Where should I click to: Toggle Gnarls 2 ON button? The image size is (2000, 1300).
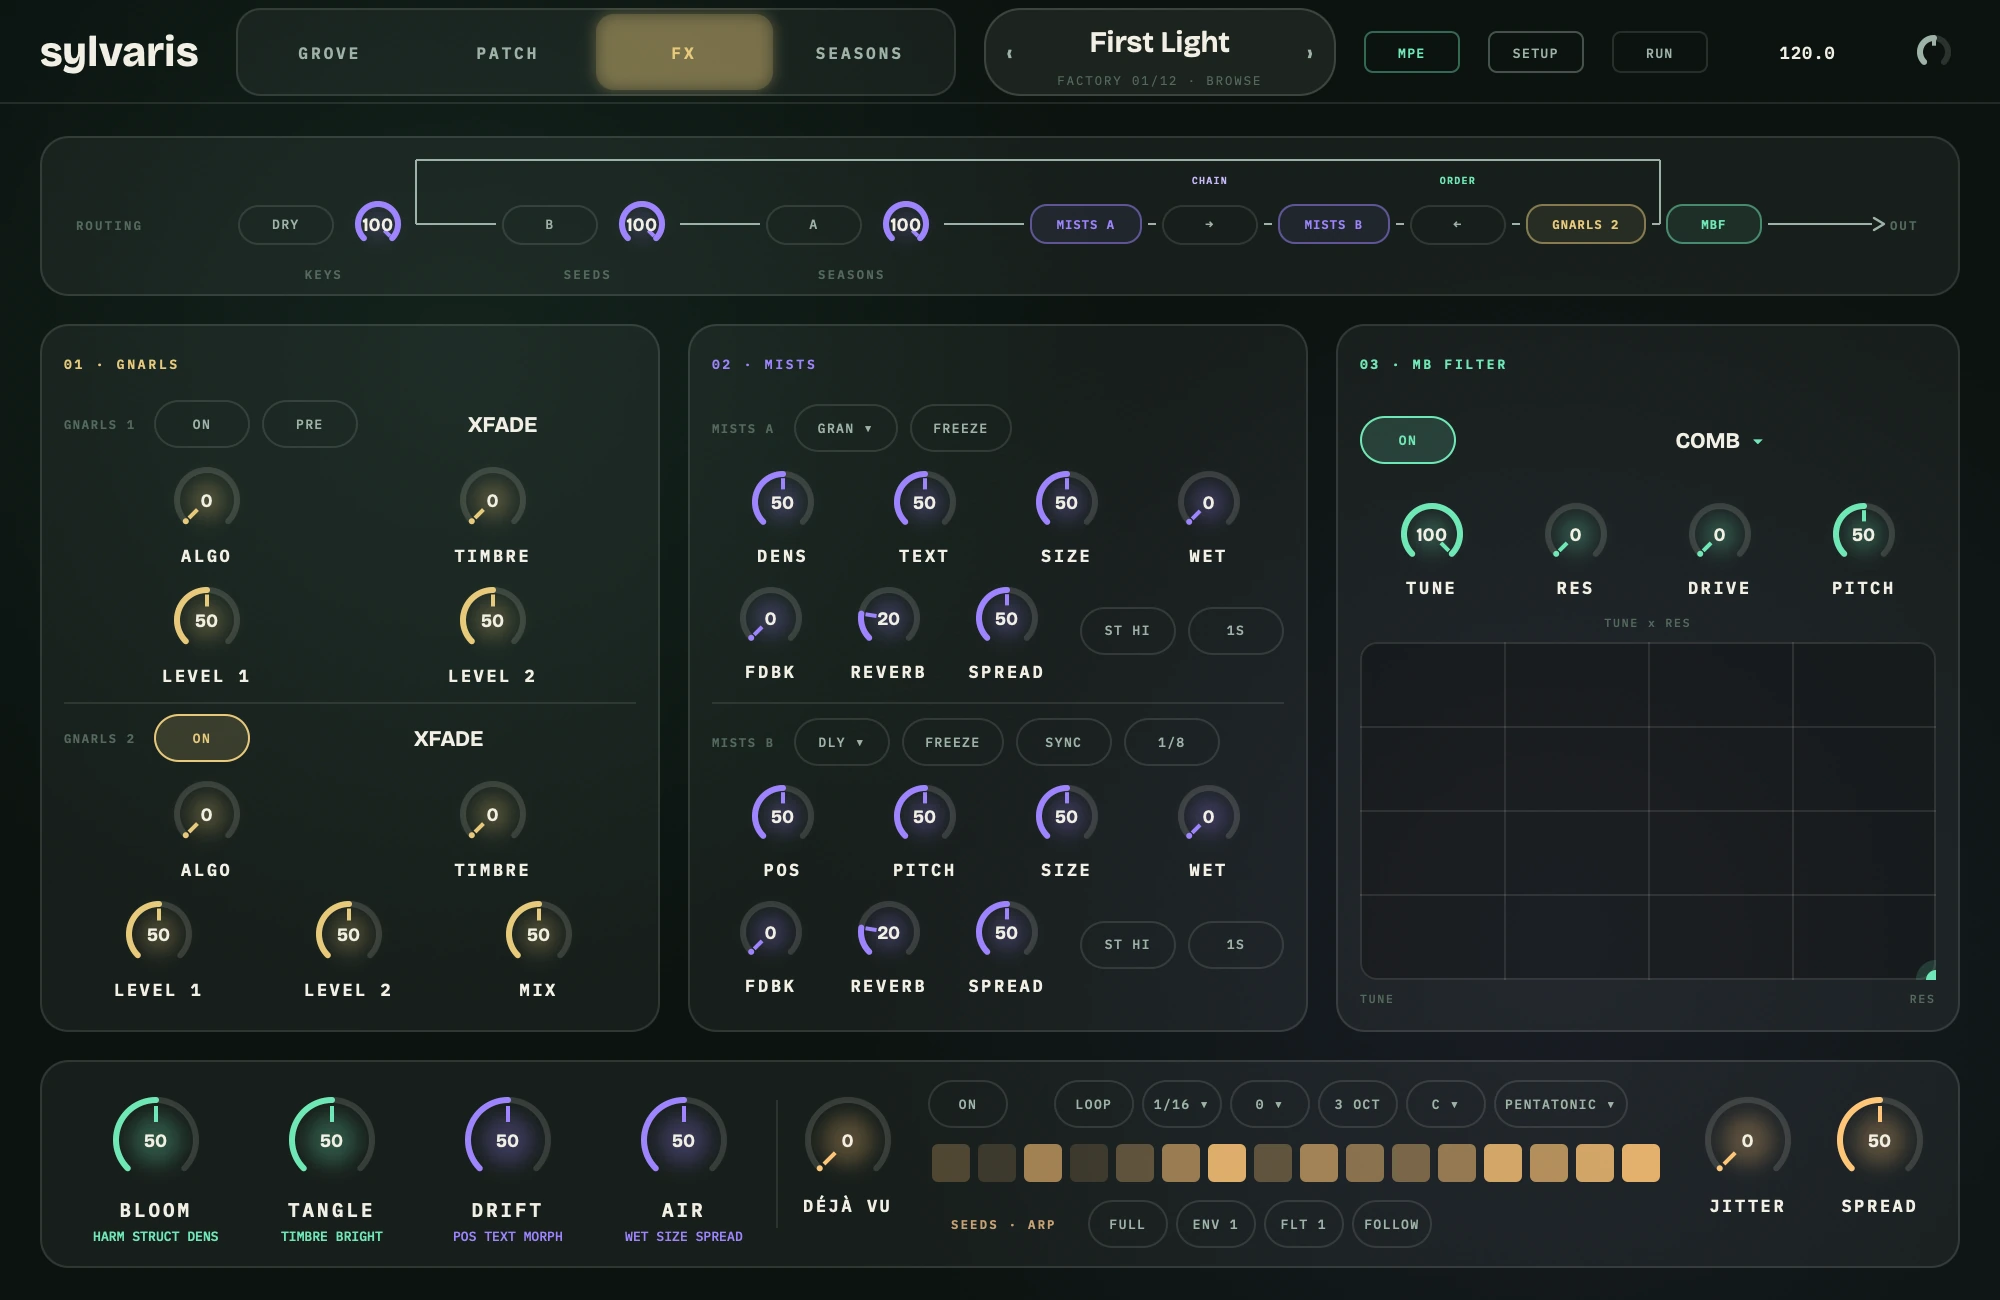click(x=202, y=738)
